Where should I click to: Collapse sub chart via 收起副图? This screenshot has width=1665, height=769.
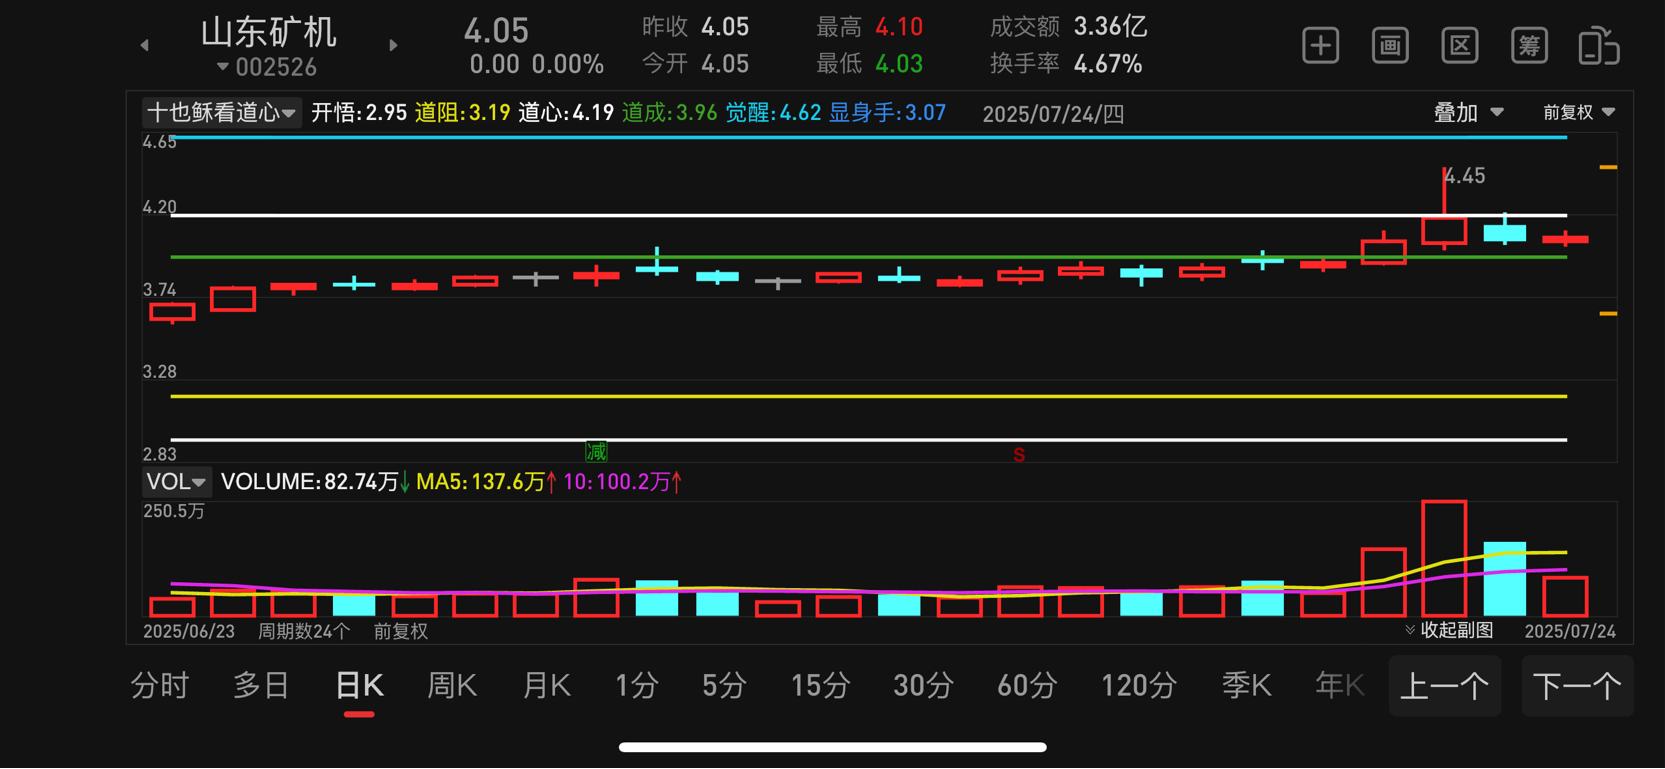1449,630
